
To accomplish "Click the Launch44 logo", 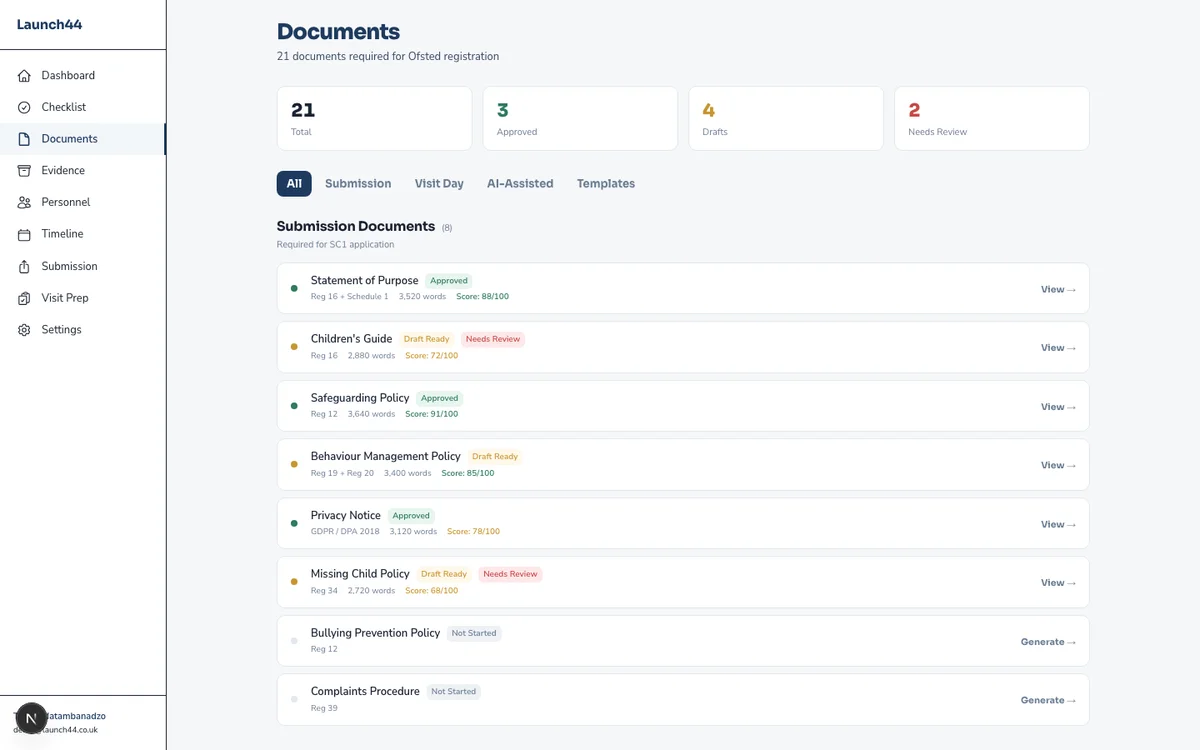I will pos(49,24).
